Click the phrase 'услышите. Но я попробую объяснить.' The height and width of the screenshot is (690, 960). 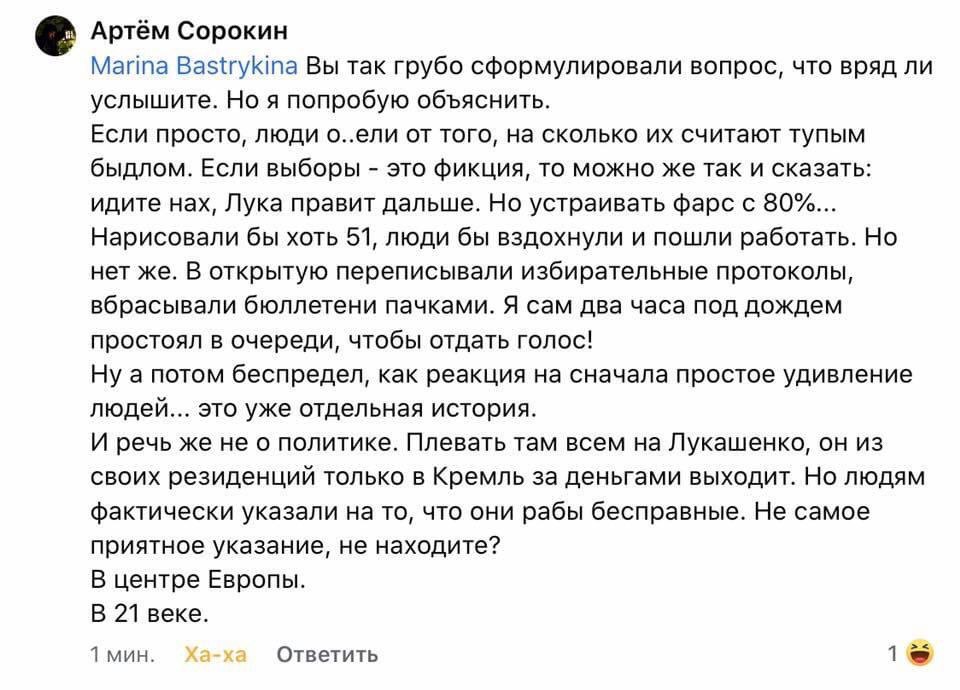[x=320, y=99]
